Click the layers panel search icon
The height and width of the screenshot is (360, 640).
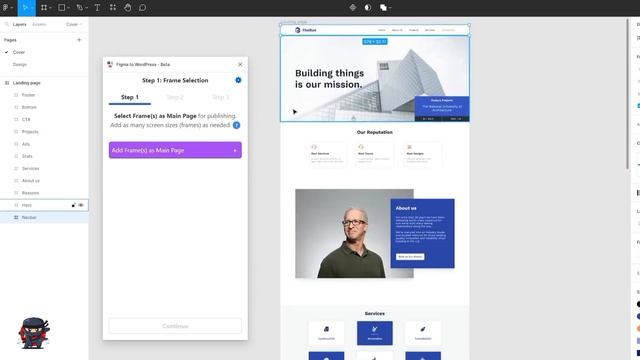(x=7, y=24)
